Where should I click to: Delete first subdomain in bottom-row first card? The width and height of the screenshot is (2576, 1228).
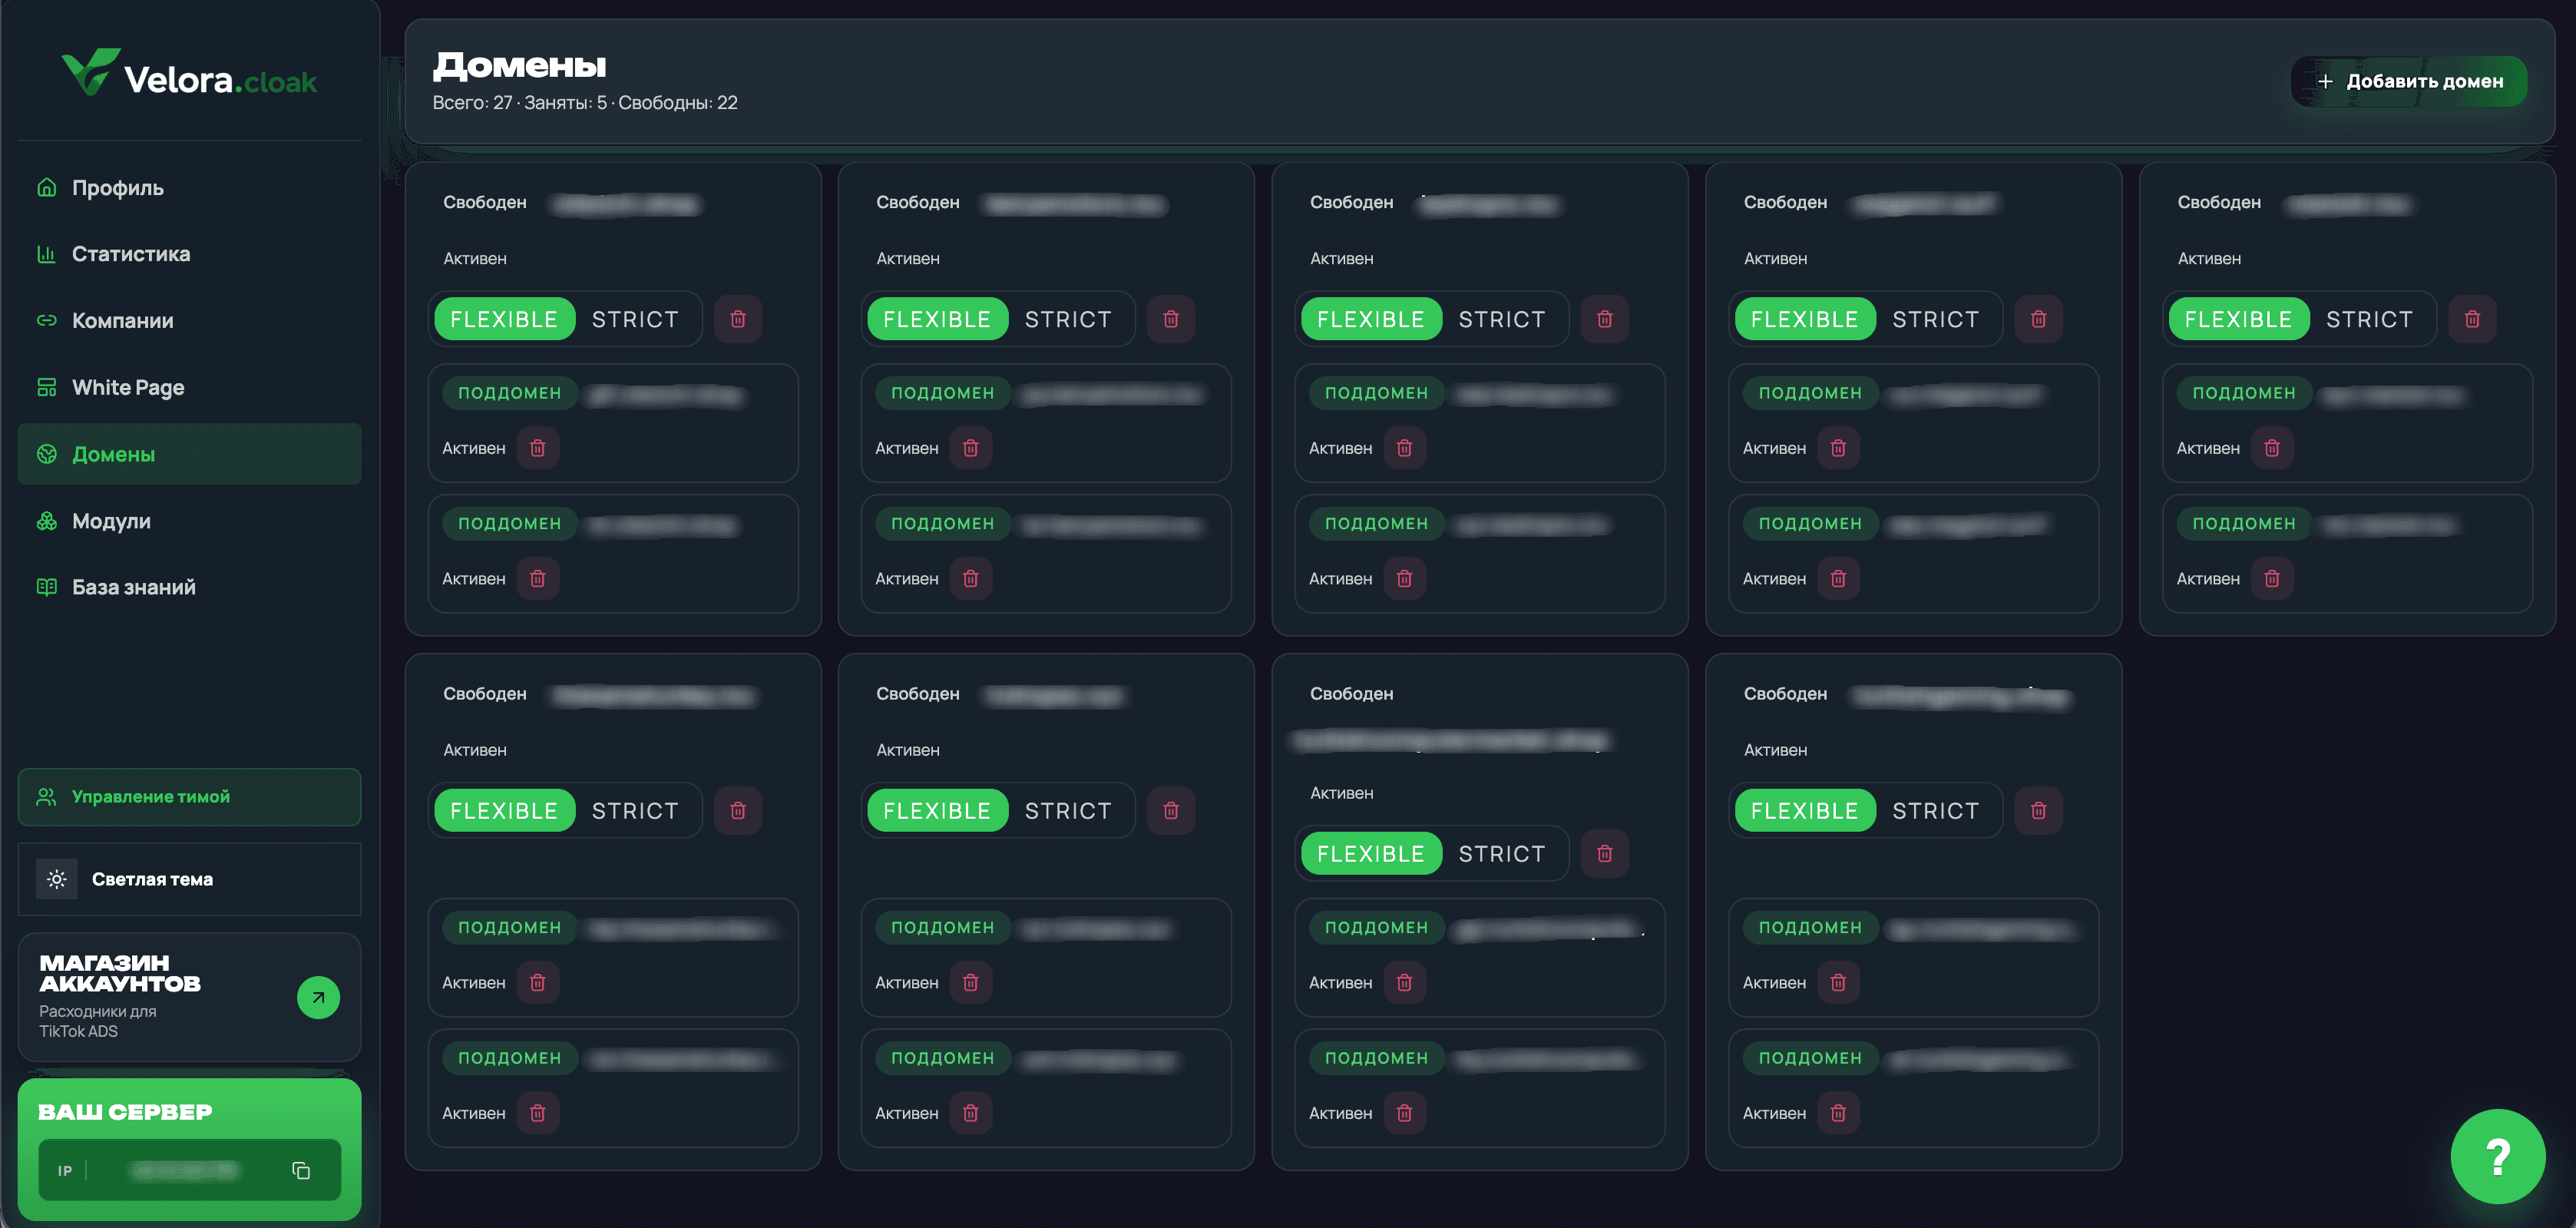point(538,982)
